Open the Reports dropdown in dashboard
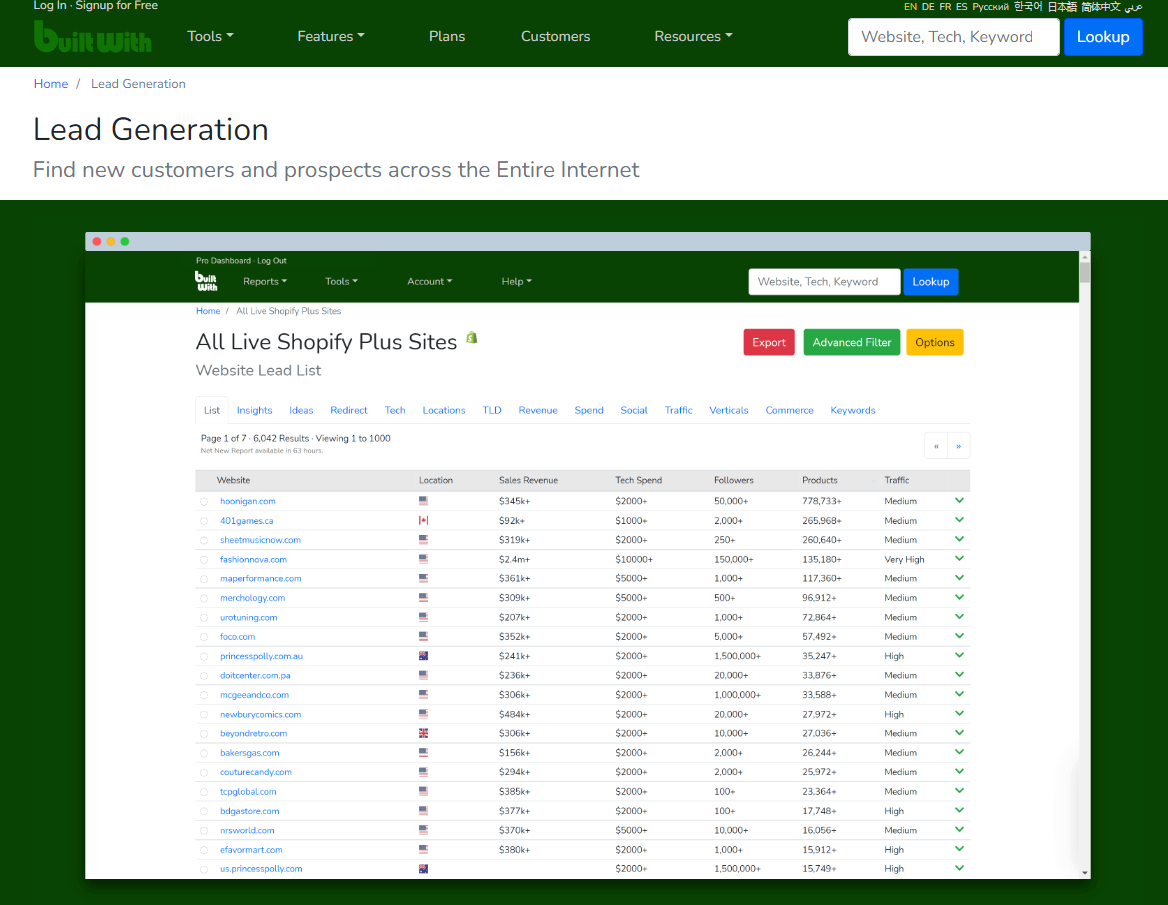1168x905 pixels. [264, 282]
